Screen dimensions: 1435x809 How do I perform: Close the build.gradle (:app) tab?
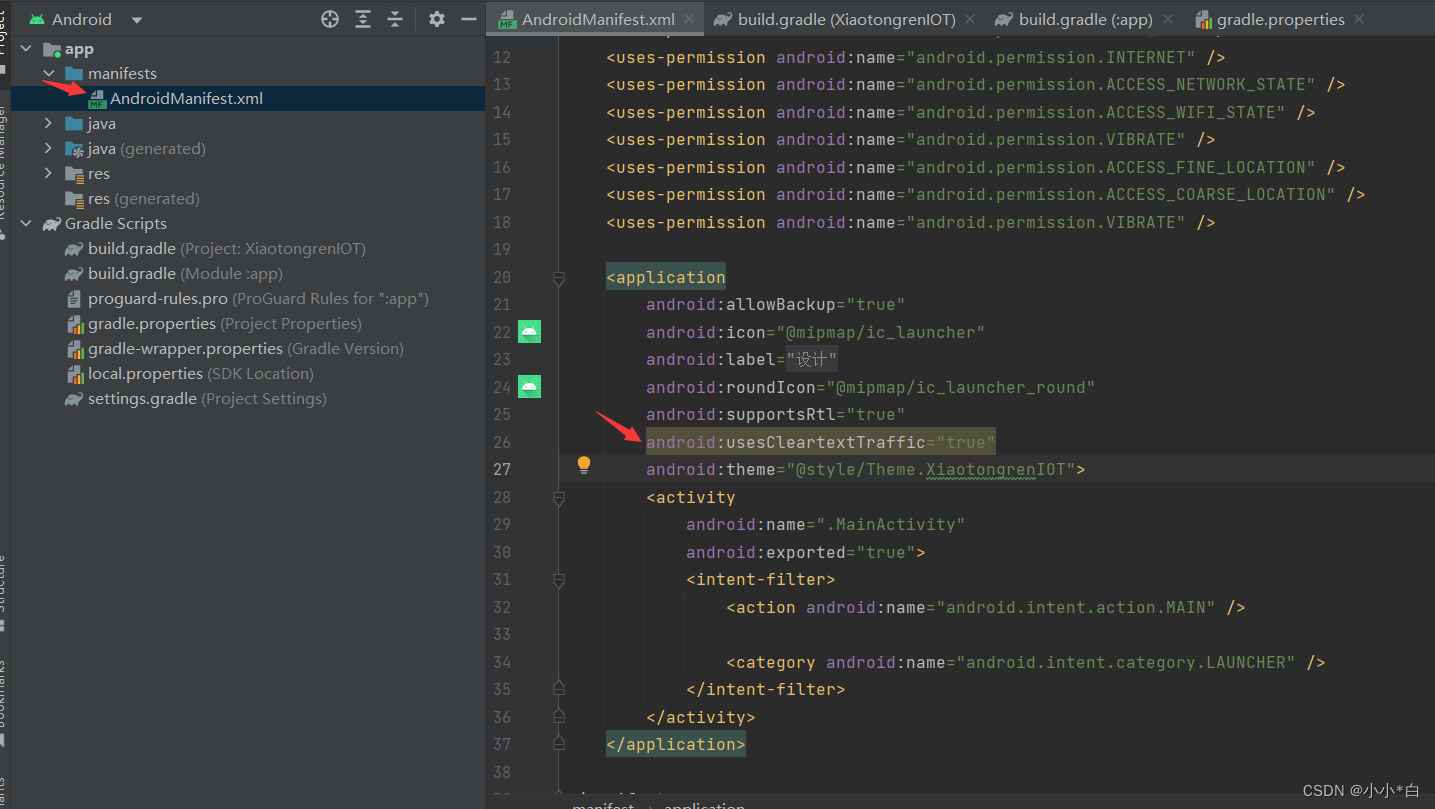pos(1168,19)
